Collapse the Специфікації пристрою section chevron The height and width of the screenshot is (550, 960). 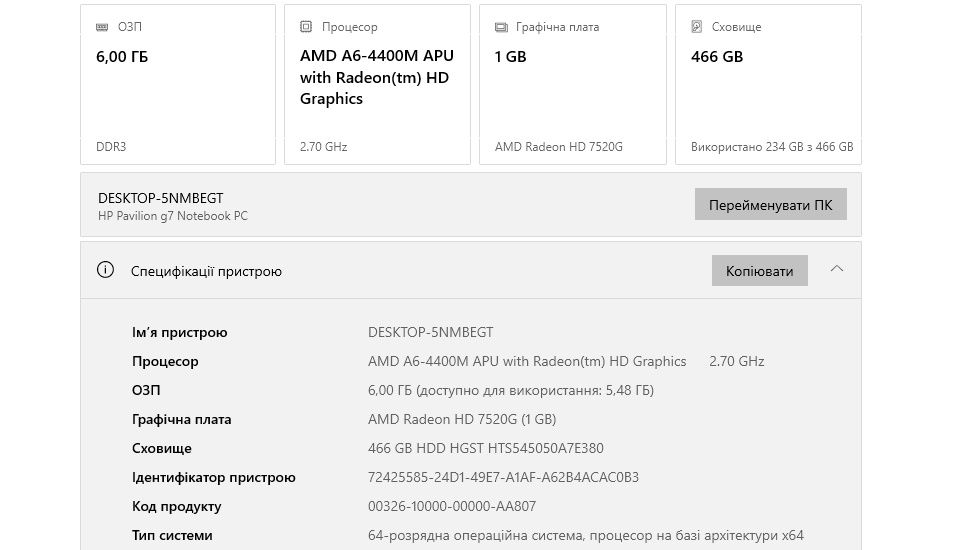(x=837, y=269)
